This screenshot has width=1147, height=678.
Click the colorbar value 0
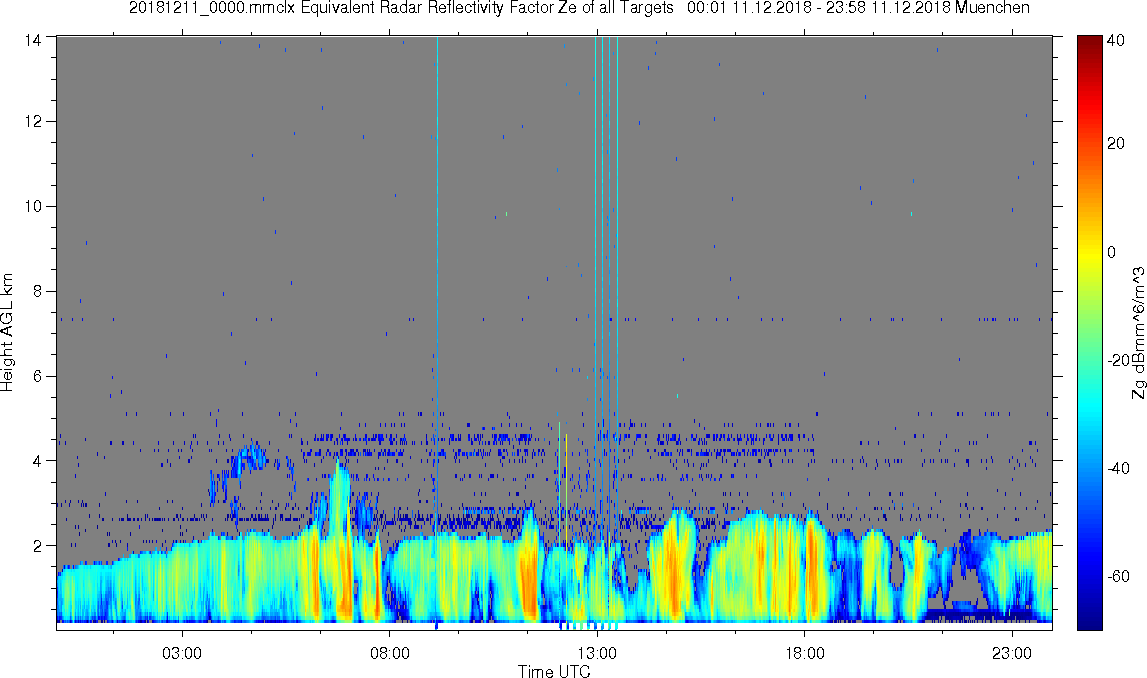1112,252
